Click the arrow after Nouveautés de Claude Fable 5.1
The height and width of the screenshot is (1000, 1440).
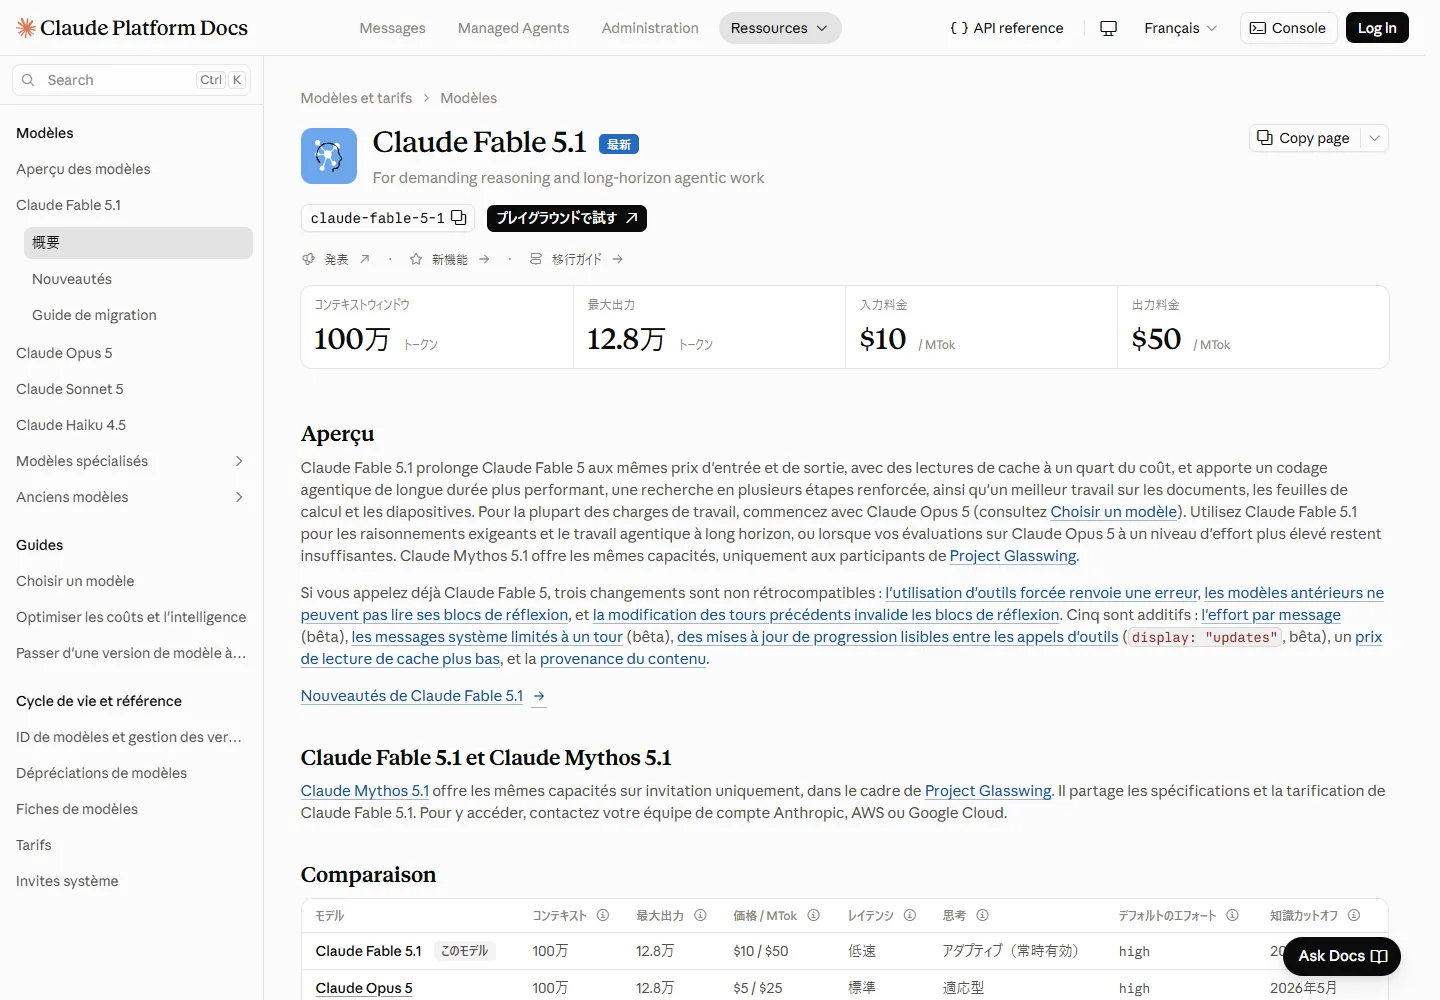[x=539, y=696]
